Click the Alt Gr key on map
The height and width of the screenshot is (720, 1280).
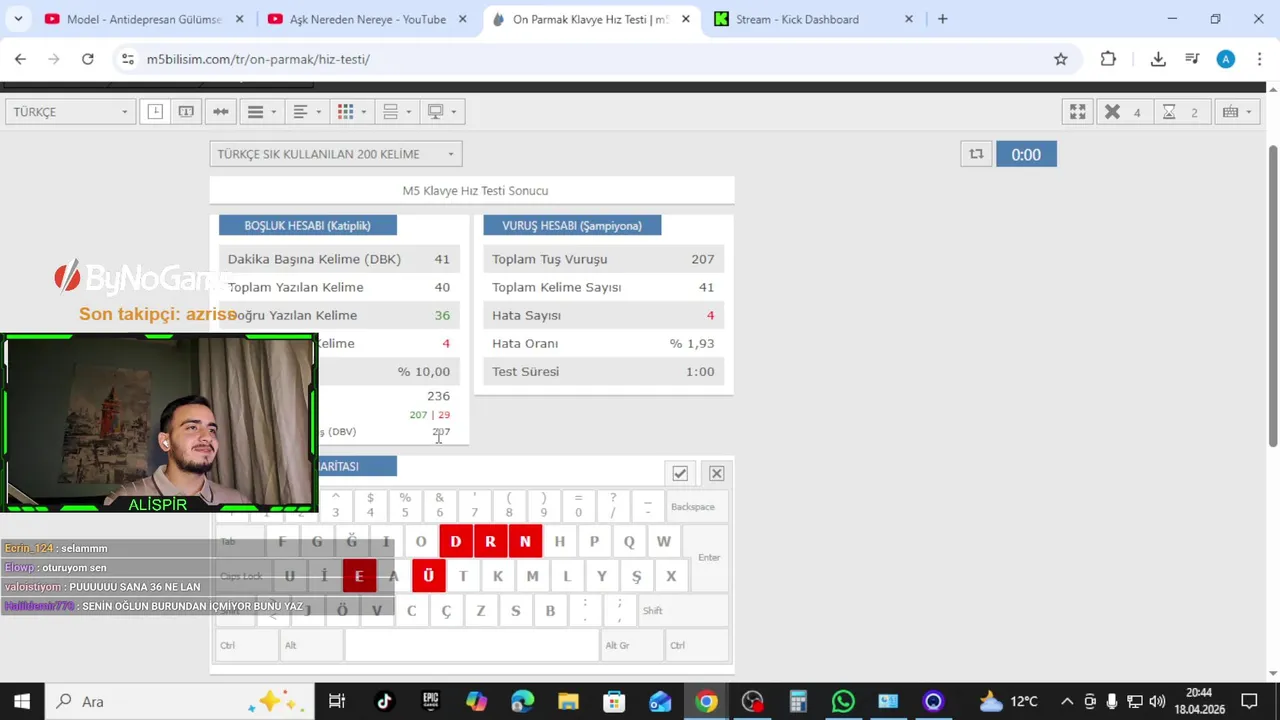click(631, 645)
